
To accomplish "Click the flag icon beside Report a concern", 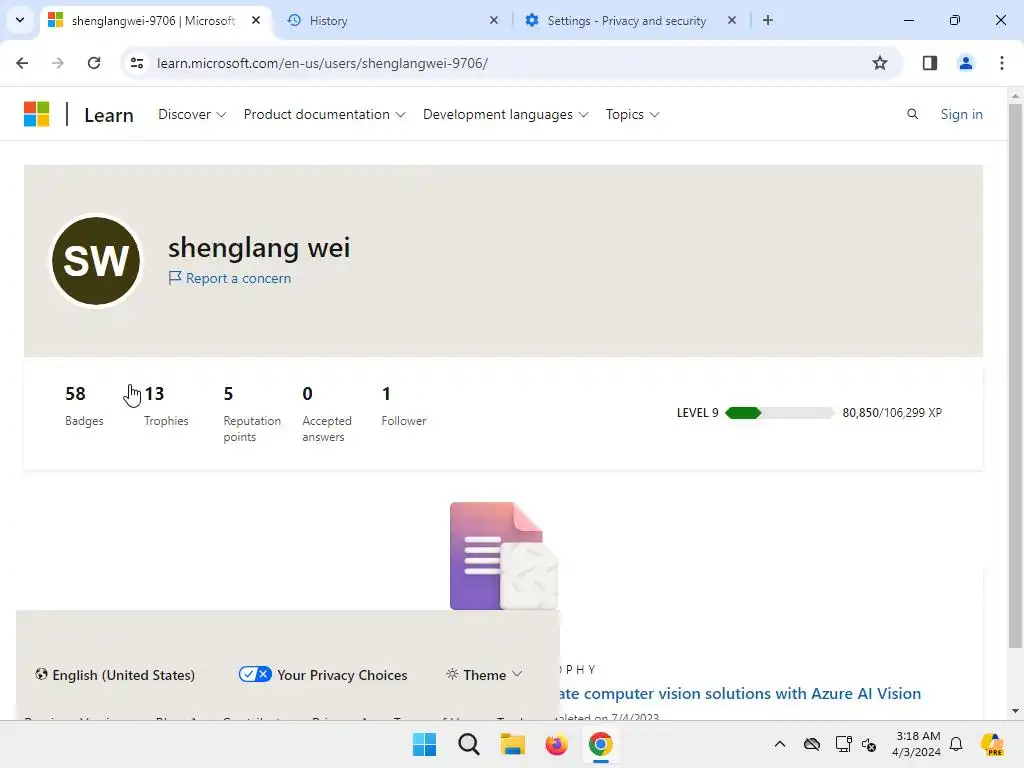I will click(175, 278).
